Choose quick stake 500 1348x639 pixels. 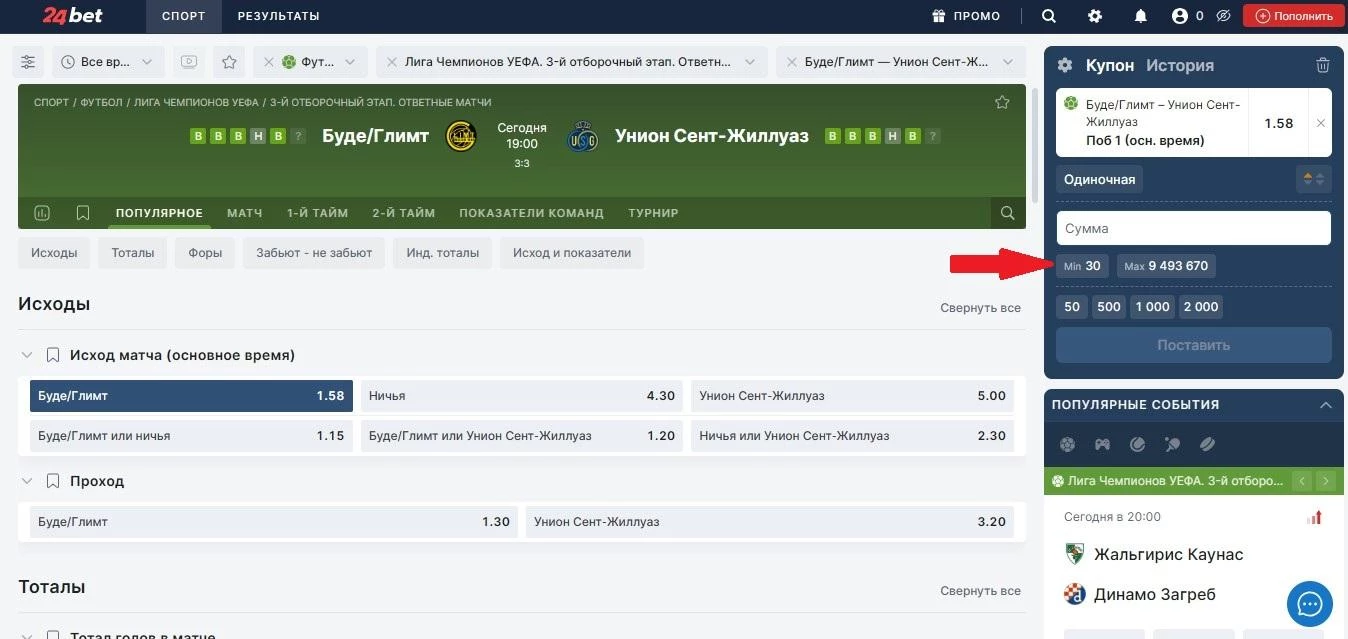(1109, 307)
